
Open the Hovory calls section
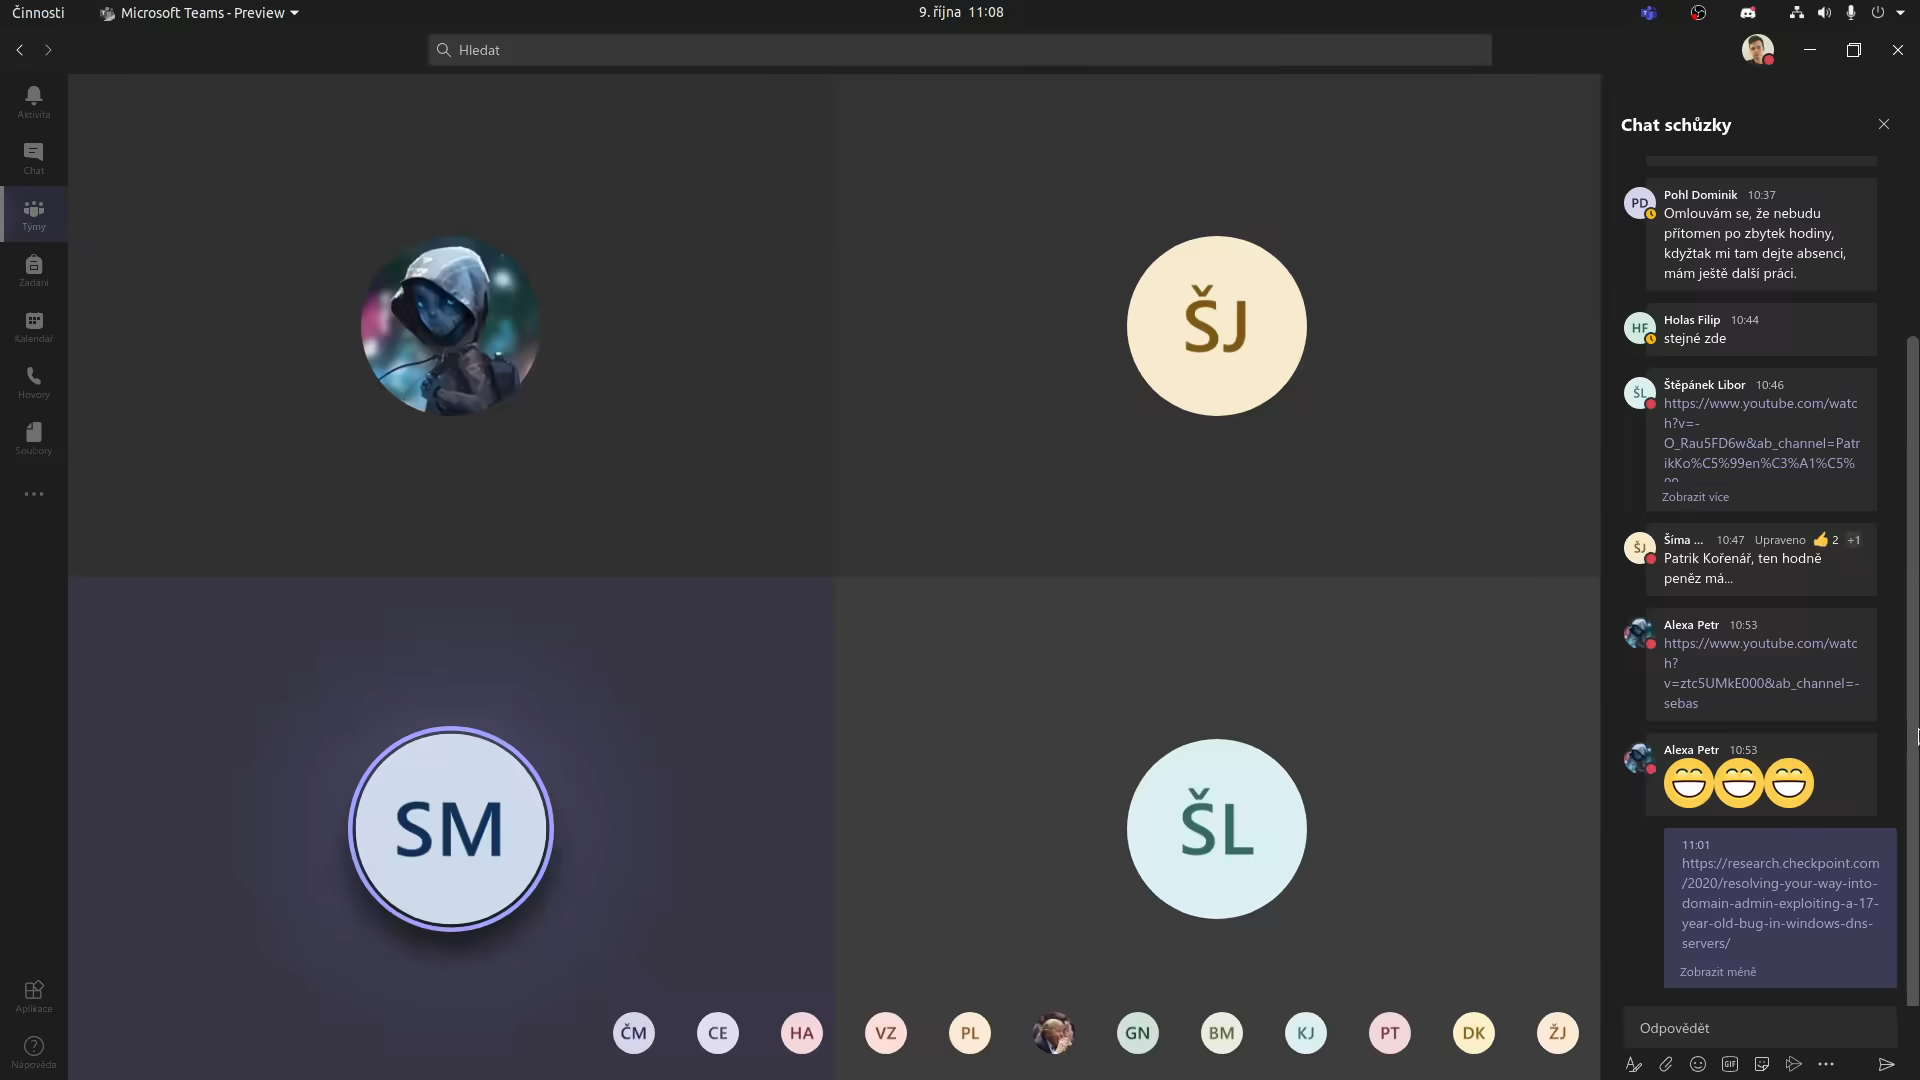(x=33, y=382)
